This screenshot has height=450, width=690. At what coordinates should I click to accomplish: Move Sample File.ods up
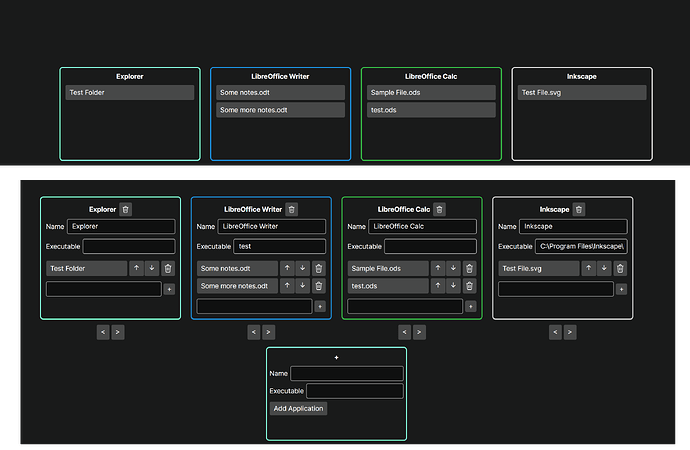pyautogui.click(x=438, y=268)
